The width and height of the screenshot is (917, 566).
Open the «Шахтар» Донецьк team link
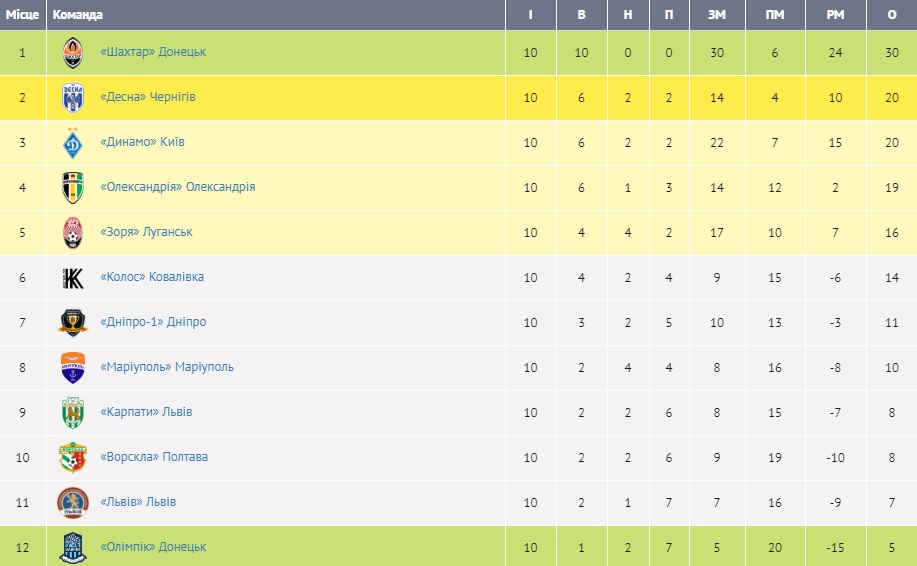[x=153, y=52]
